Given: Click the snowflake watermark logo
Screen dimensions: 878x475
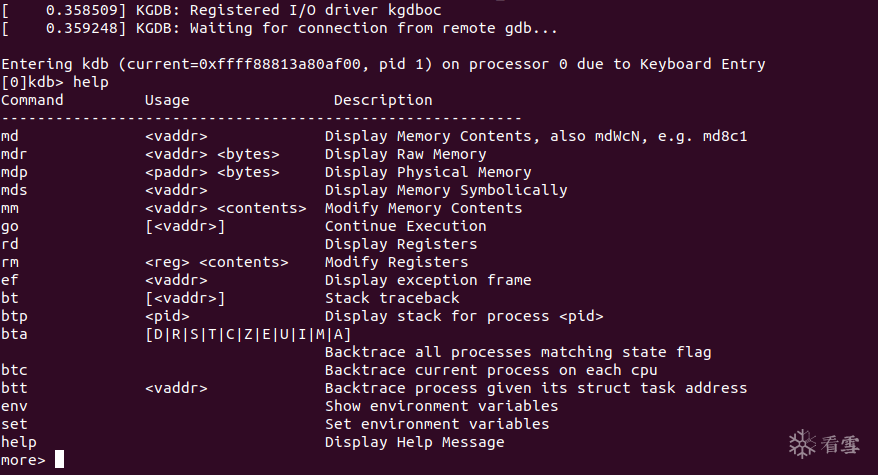Looking at the screenshot, I should click(x=802, y=443).
